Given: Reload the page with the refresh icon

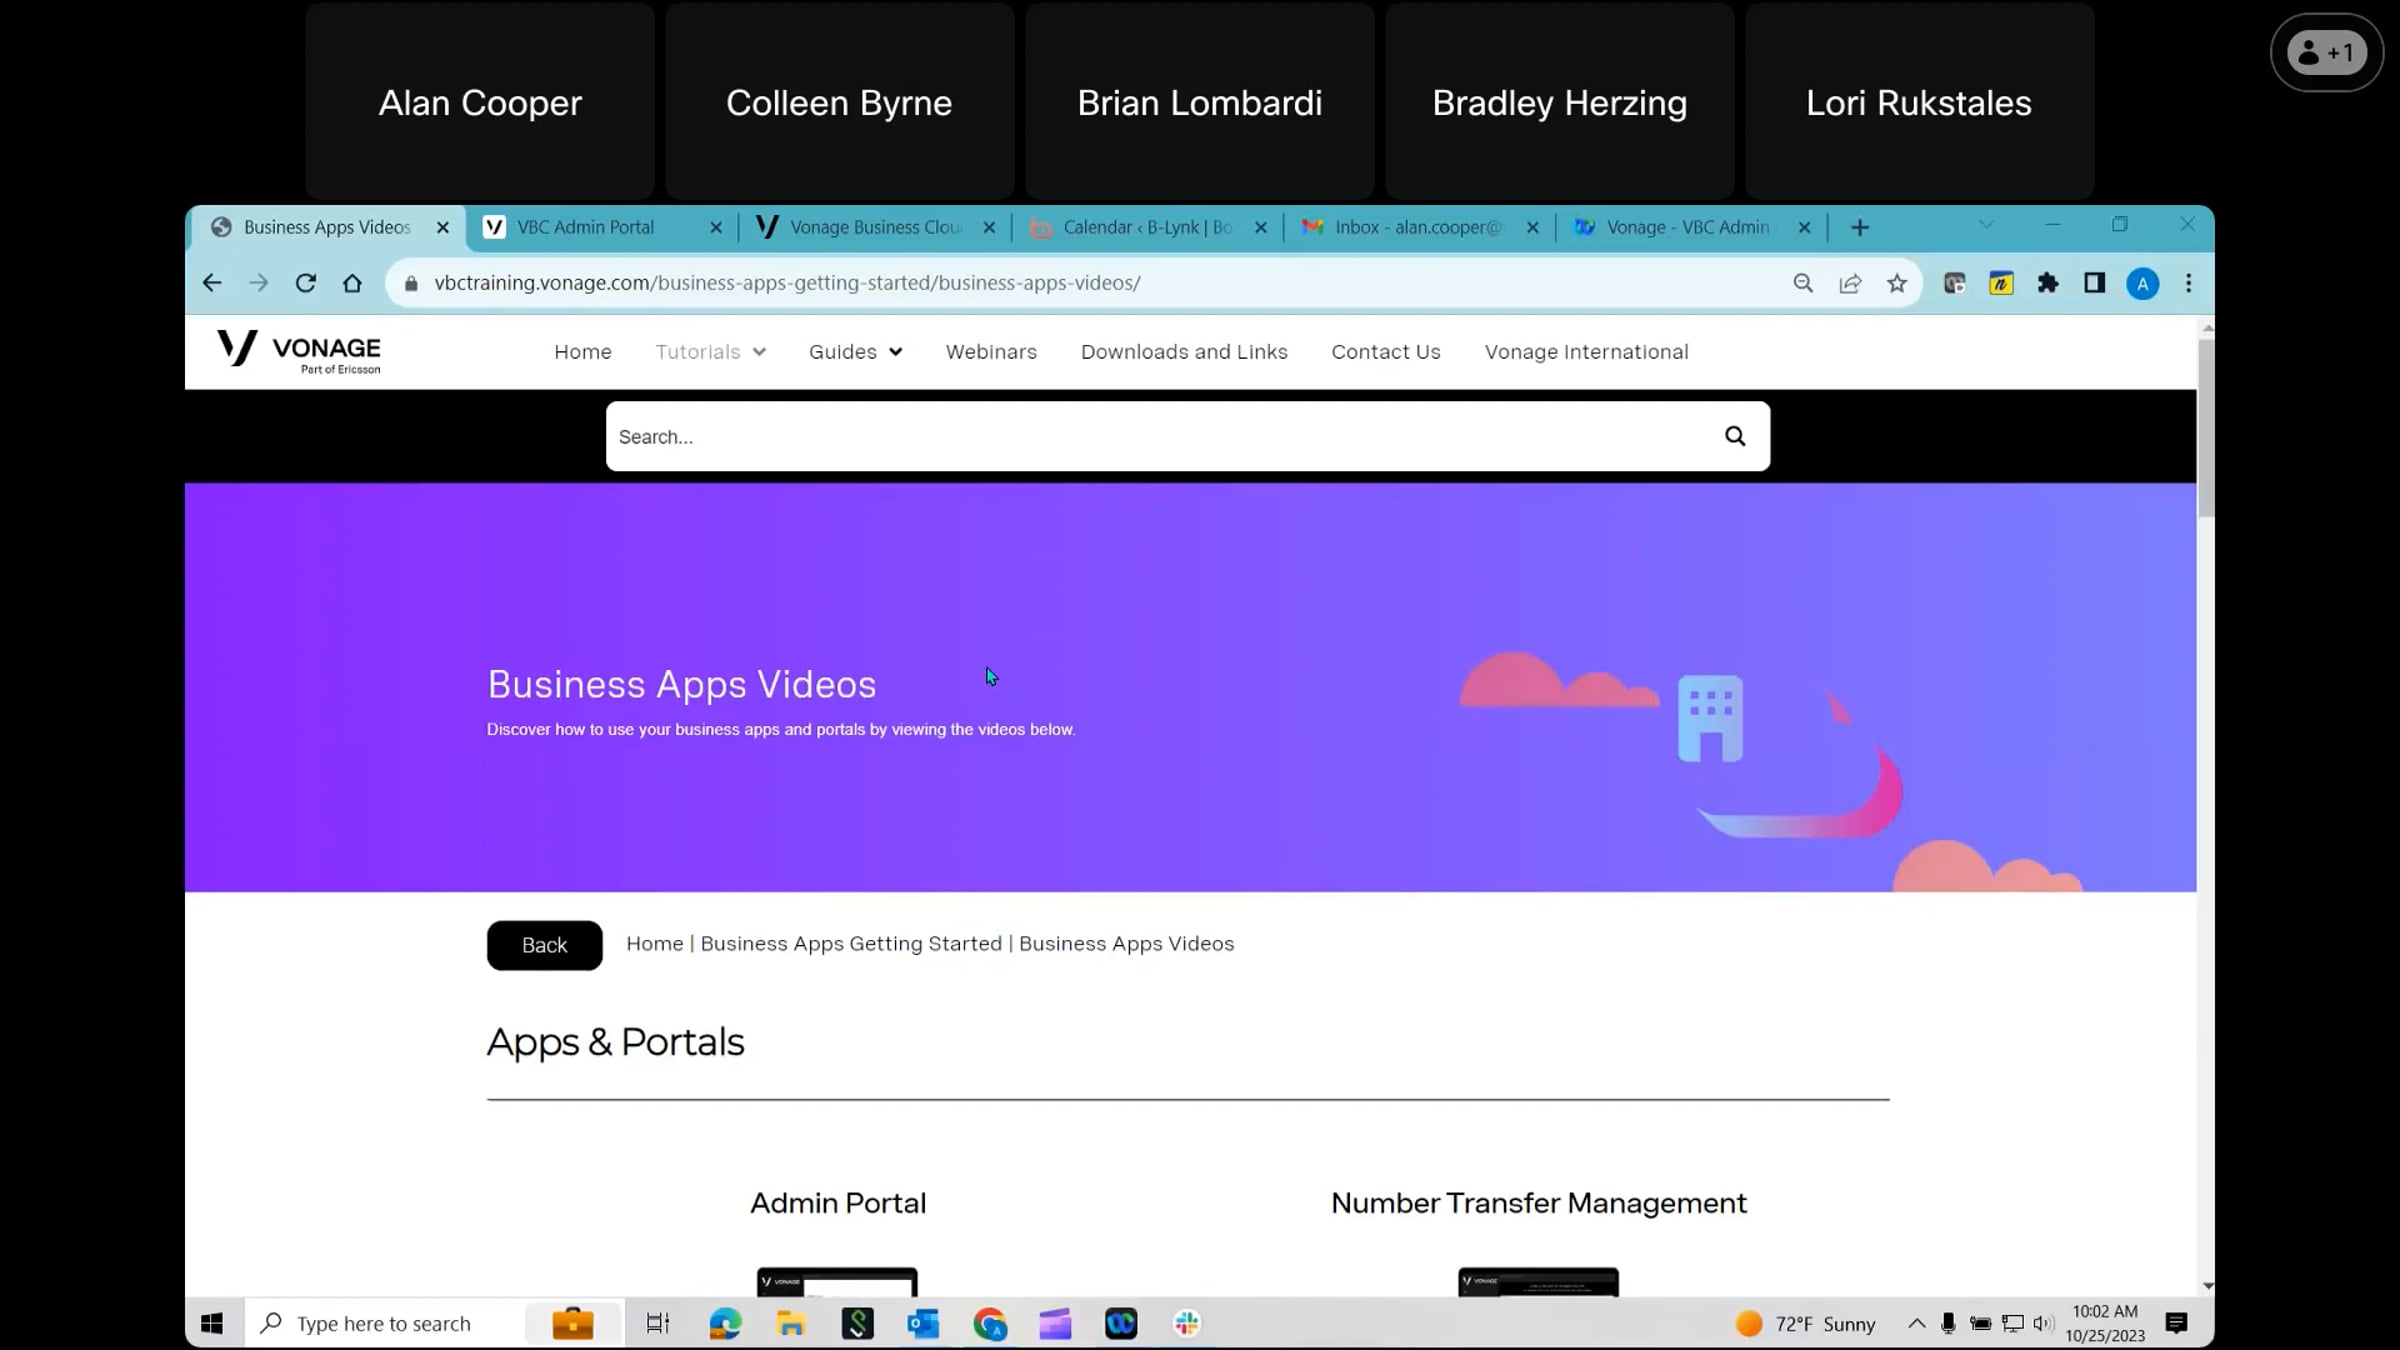Looking at the screenshot, I should 306,283.
